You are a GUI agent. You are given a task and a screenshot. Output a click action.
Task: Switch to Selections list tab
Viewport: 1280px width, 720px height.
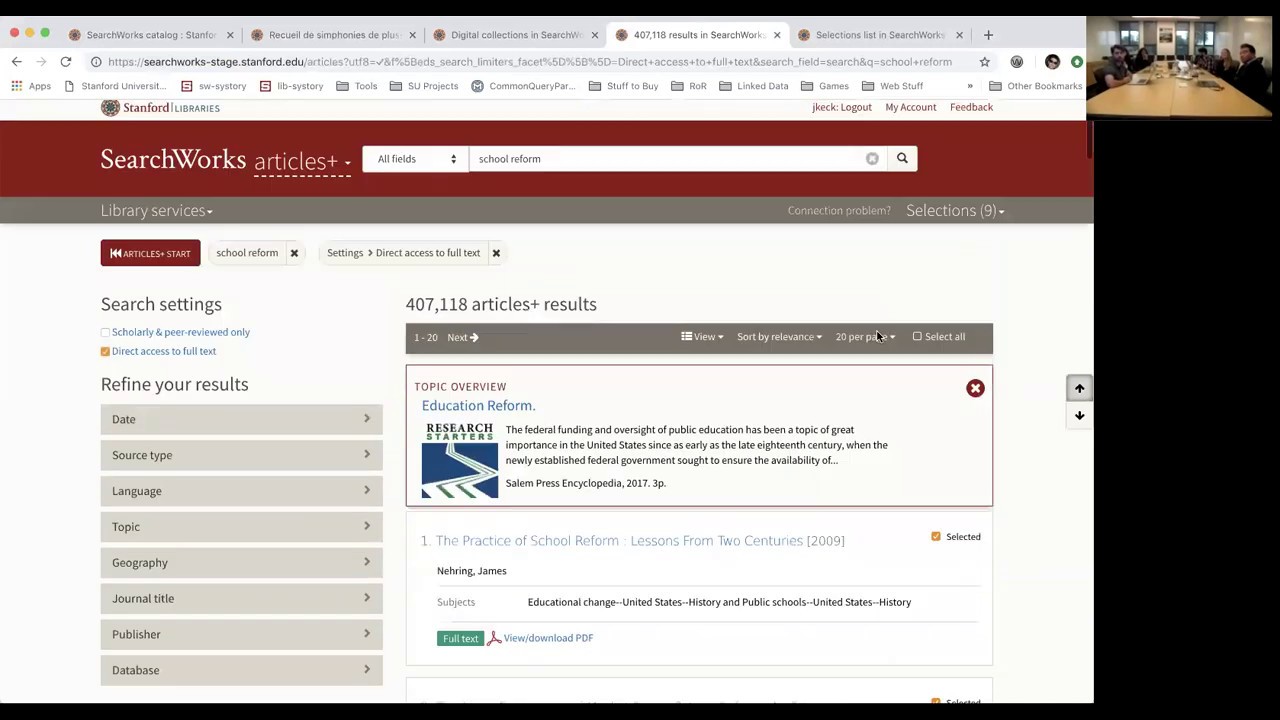879,35
